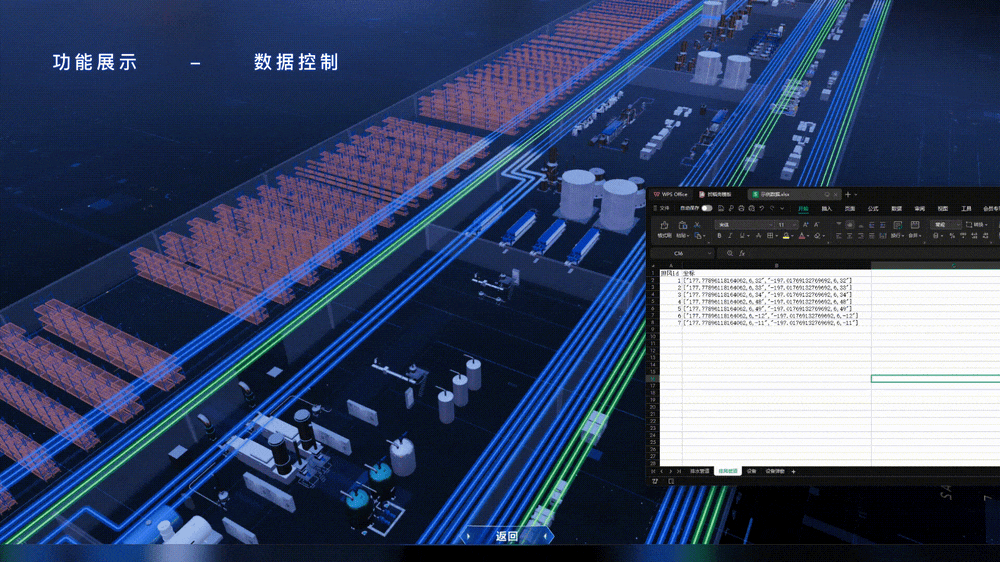Apply red font color
Viewport: 1000px width, 562px height.
coord(802,236)
